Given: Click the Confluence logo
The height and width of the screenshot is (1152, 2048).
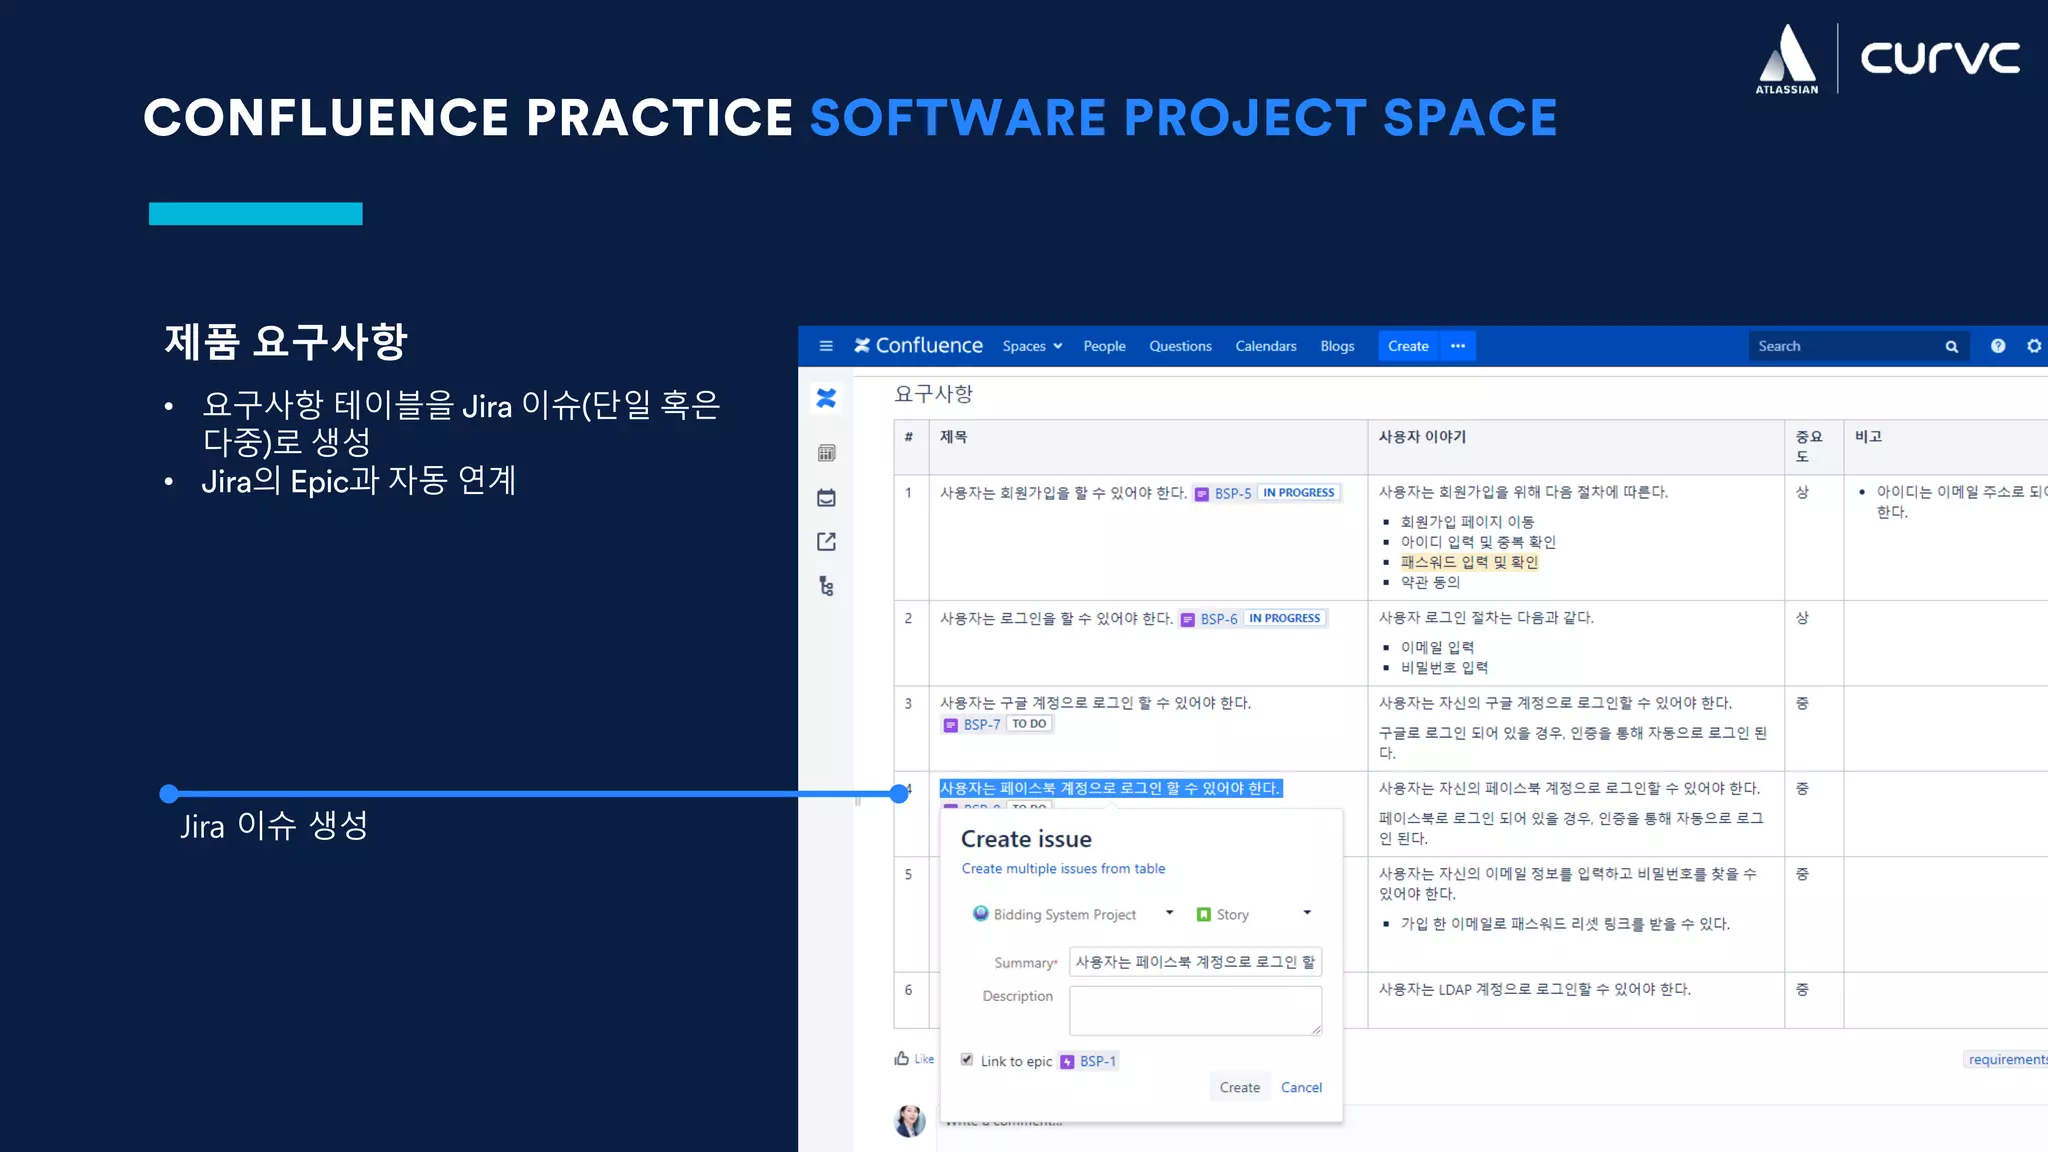Looking at the screenshot, I should click(918, 345).
